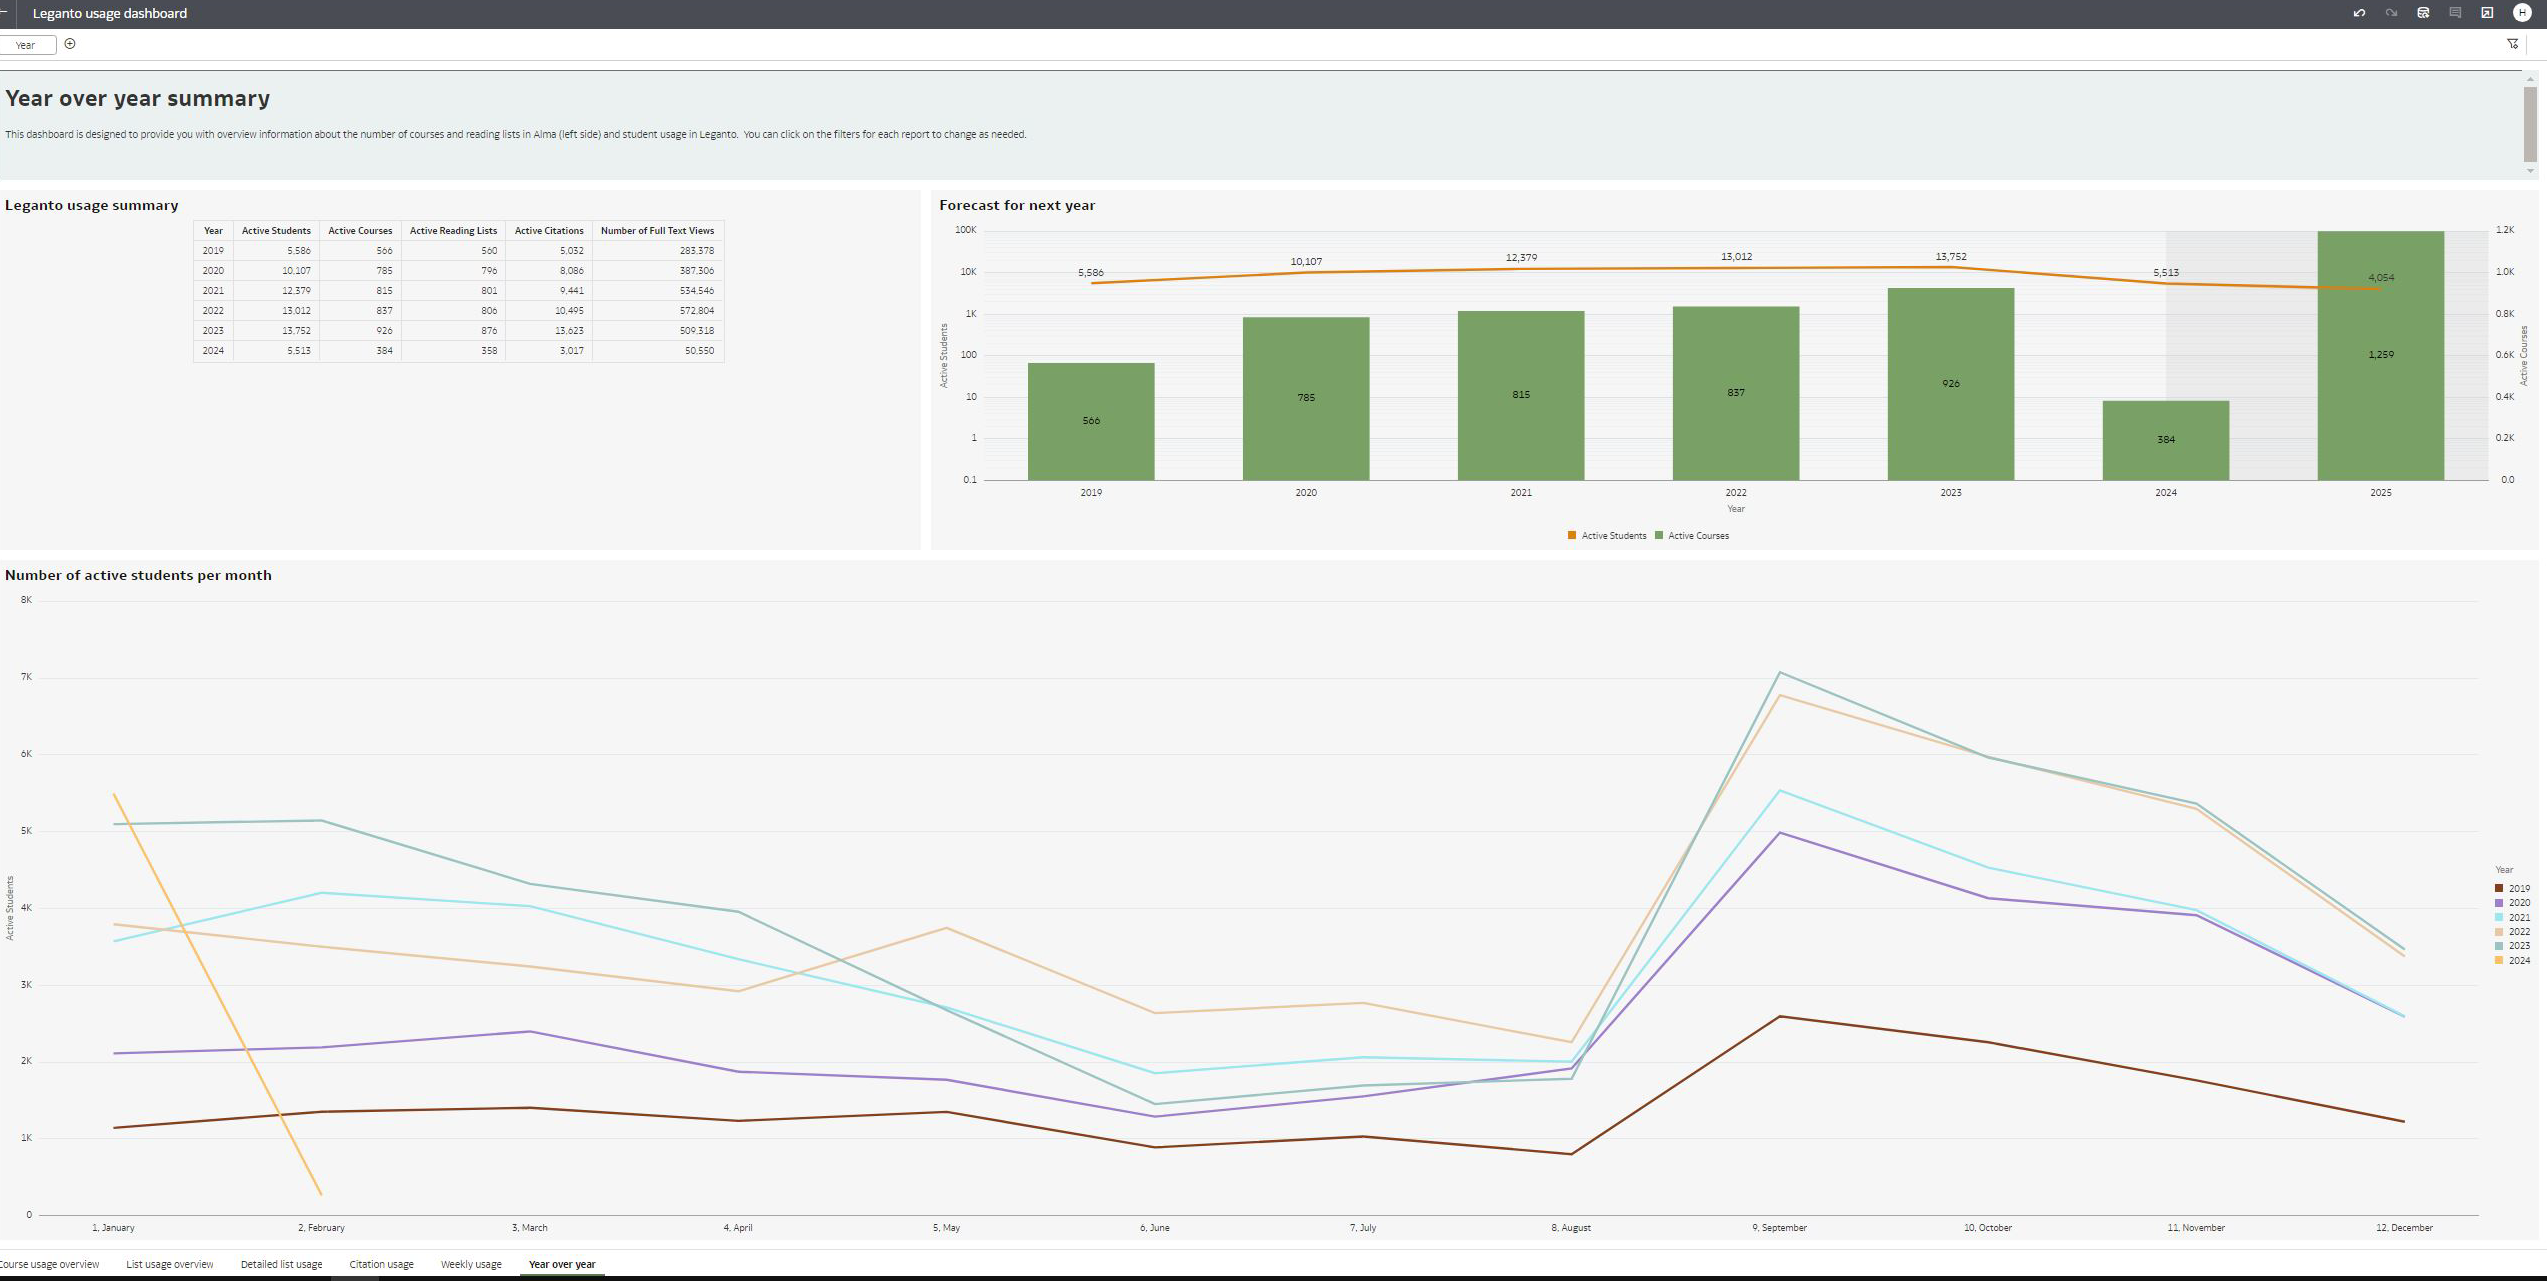
Task: Click the 2019 green bar labeled 566
Action: pos(1091,421)
